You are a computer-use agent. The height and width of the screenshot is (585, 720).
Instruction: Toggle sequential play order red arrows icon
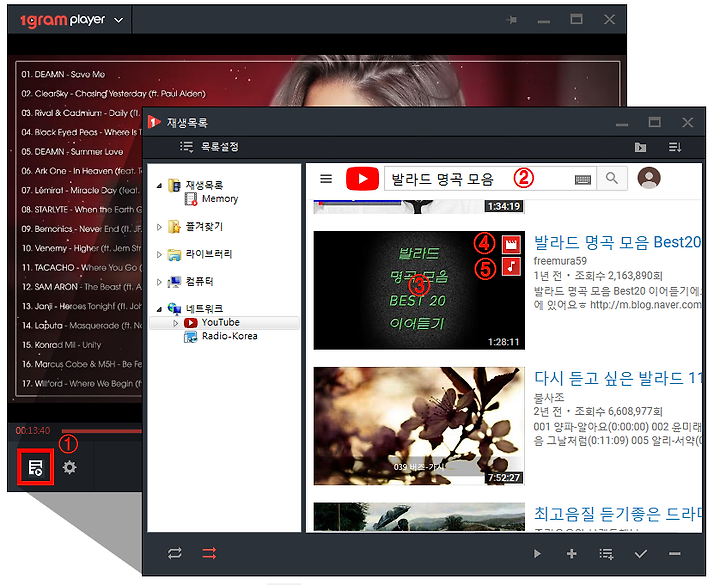point(209,553)
